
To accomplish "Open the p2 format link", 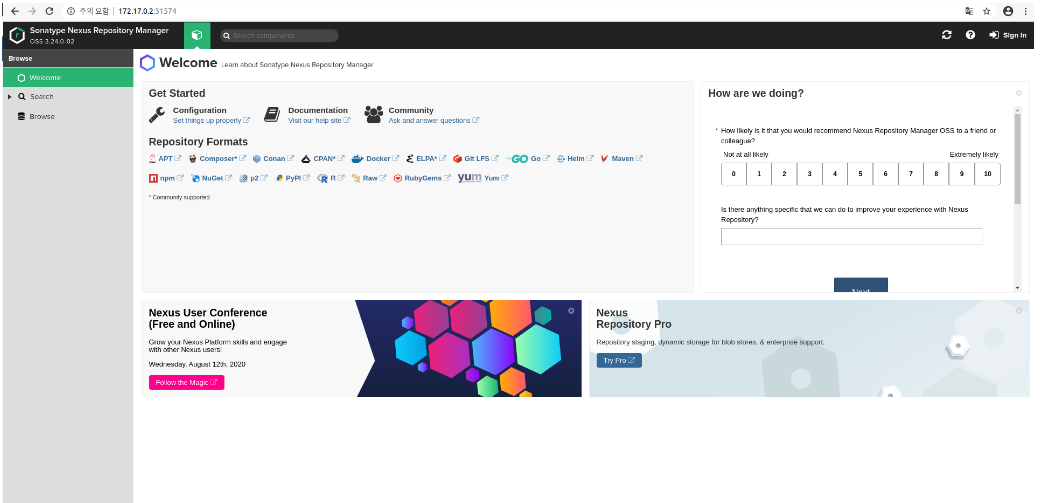I will pos(254,178).
